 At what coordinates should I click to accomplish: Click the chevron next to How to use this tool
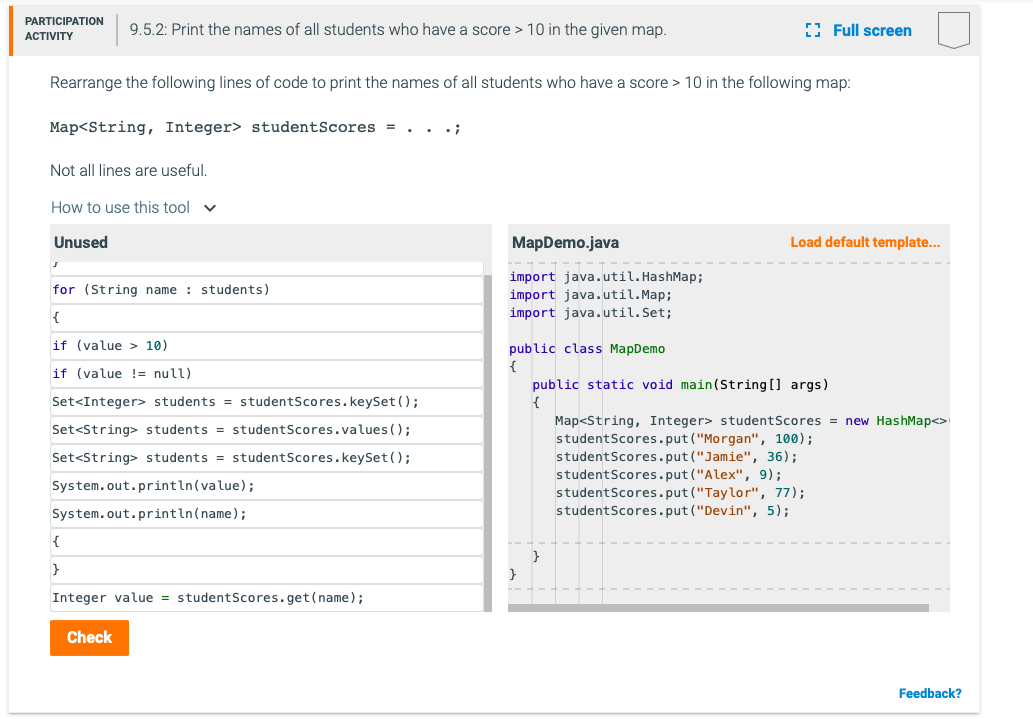(210, 208)
